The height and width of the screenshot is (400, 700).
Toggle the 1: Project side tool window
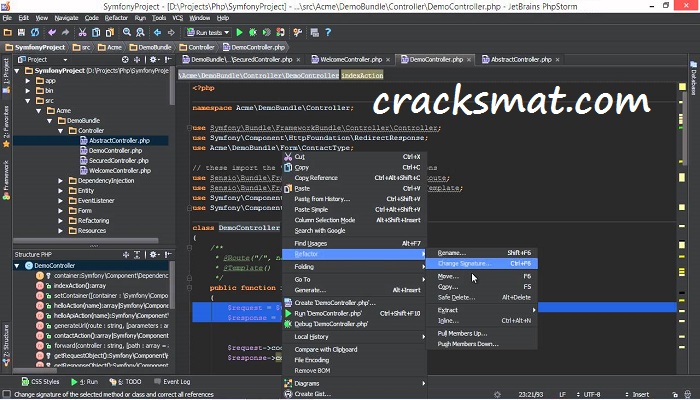coord(6,75)
